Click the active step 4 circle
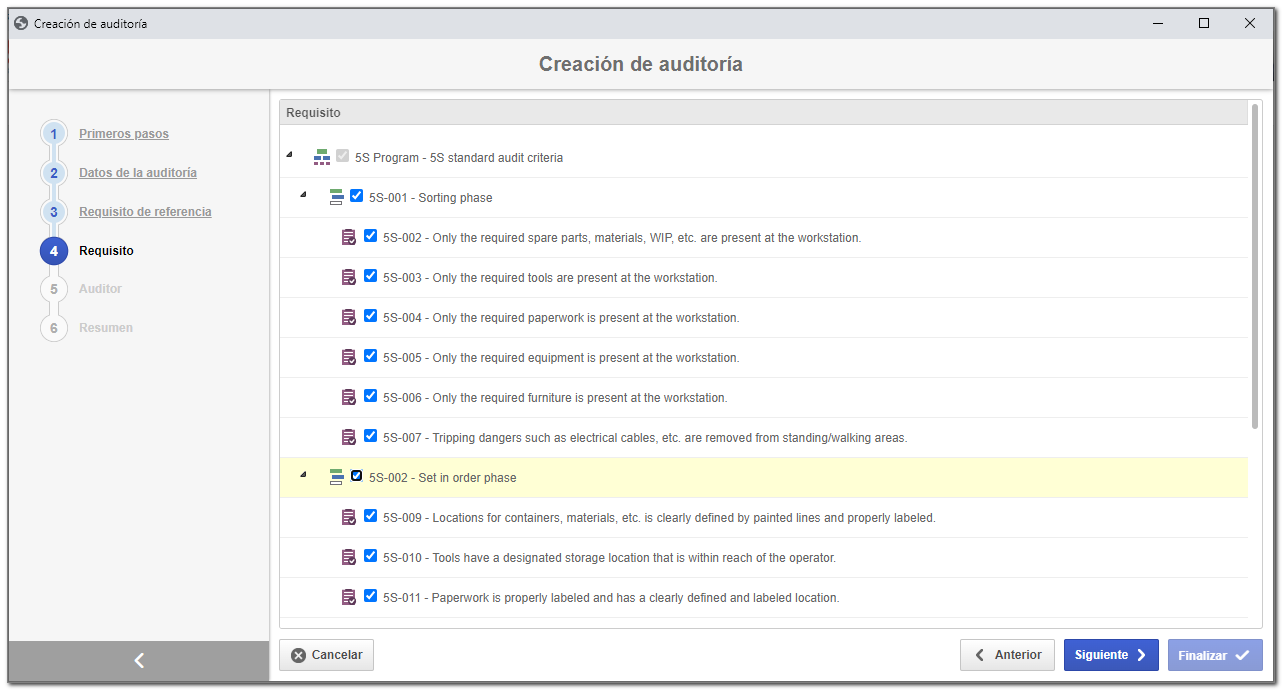1282x690 pixels. point(54,251)
